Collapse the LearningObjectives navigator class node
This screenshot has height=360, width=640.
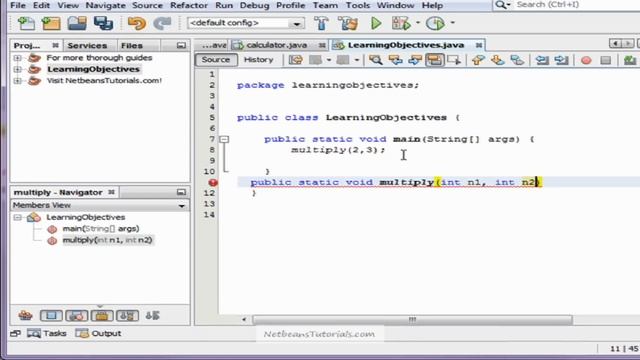pyautogui.click(x=18, y=218)
